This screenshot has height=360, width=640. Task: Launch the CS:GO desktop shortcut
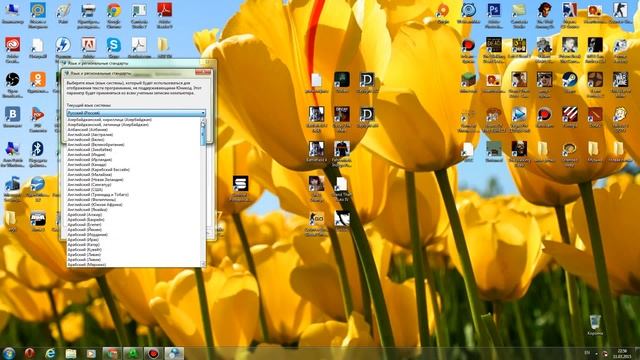click(316, 219)
